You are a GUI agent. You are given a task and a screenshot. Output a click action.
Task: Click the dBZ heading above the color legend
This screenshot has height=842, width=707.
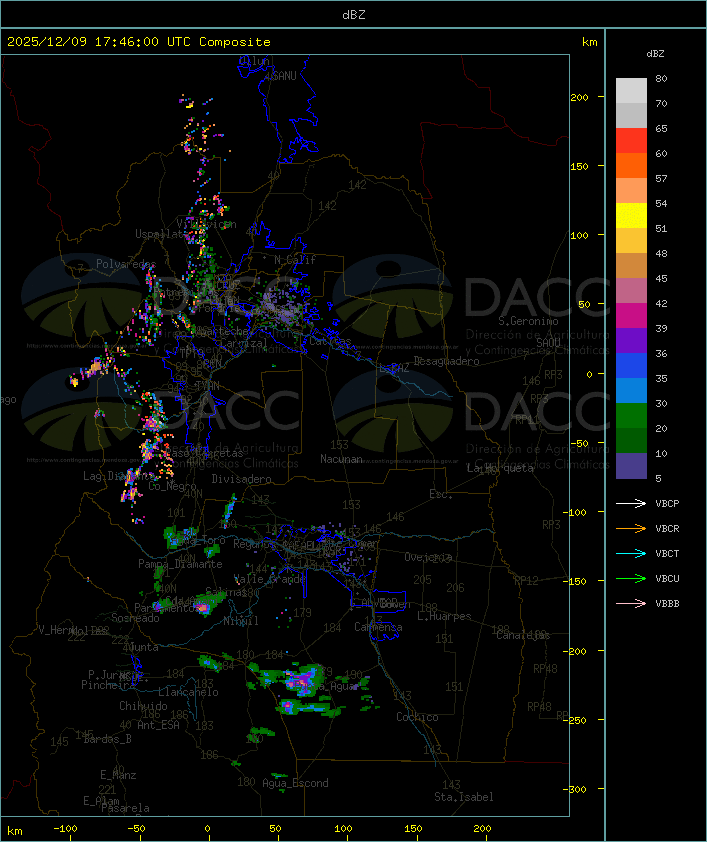655,54
